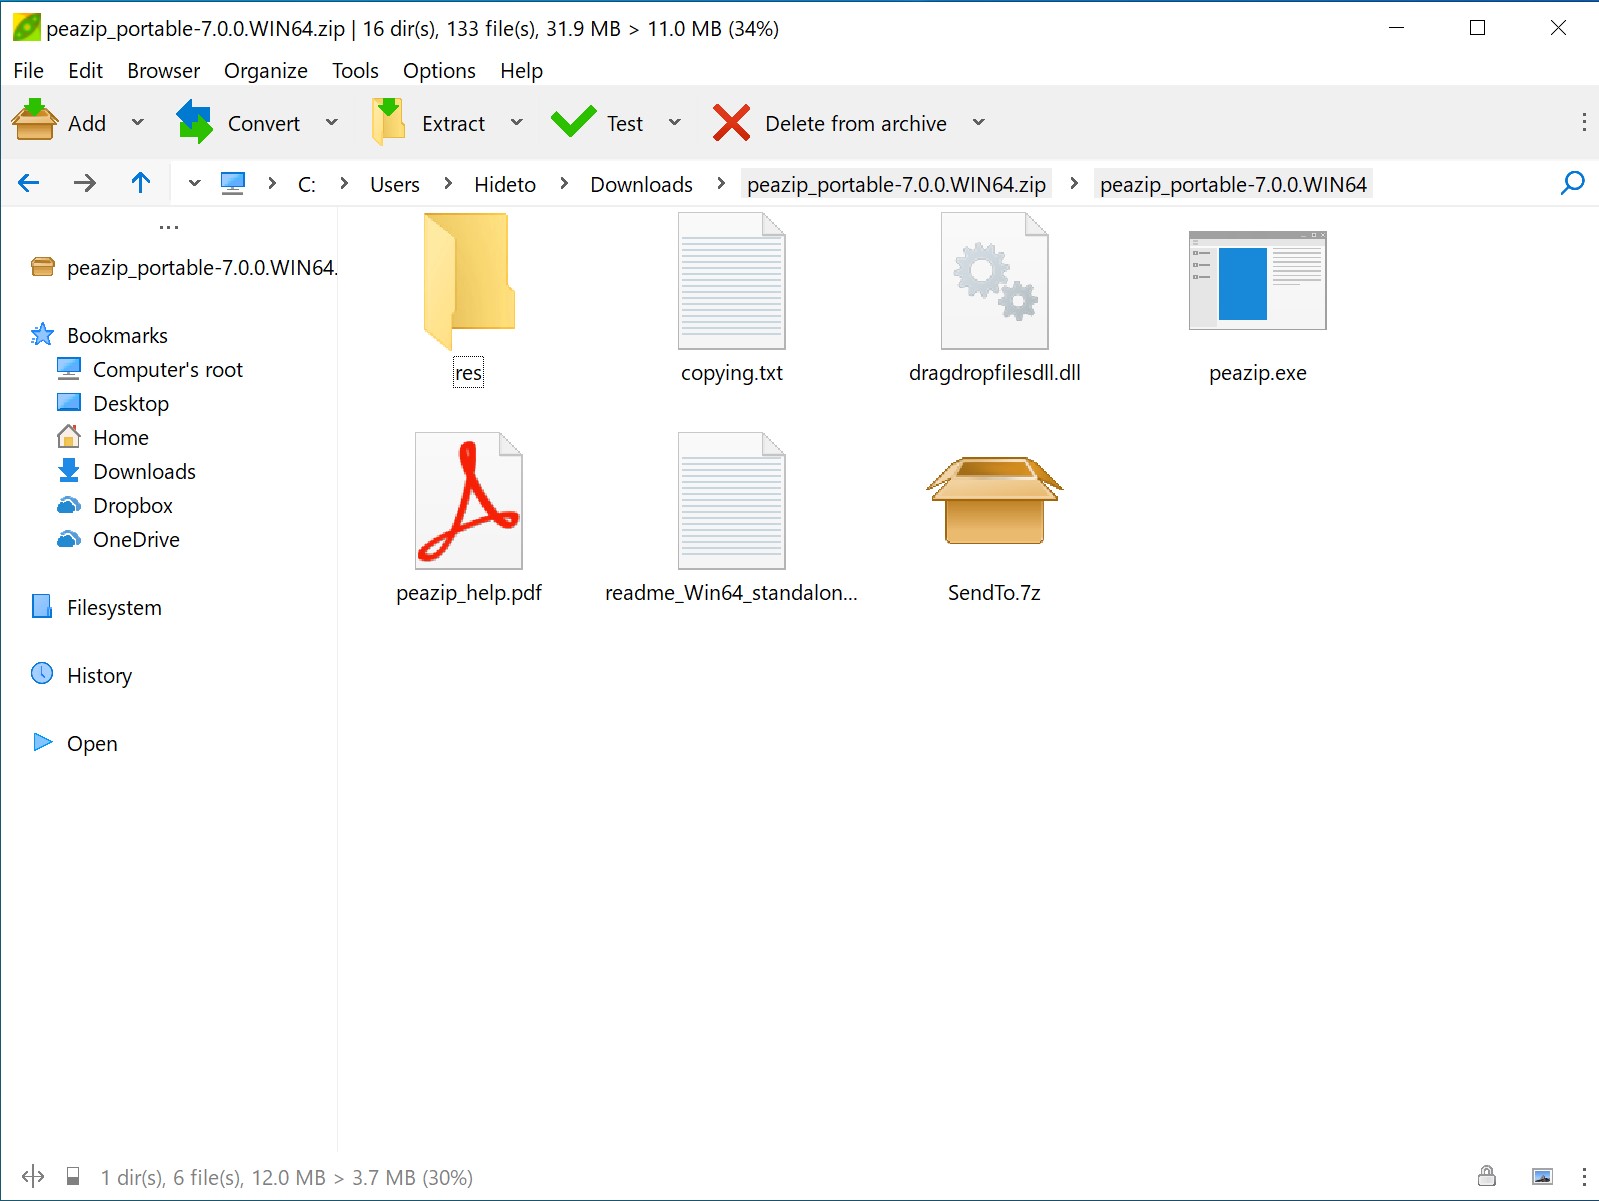Click the padlock password icon
The image size is (1599, 1201).
point(1487,1176)
